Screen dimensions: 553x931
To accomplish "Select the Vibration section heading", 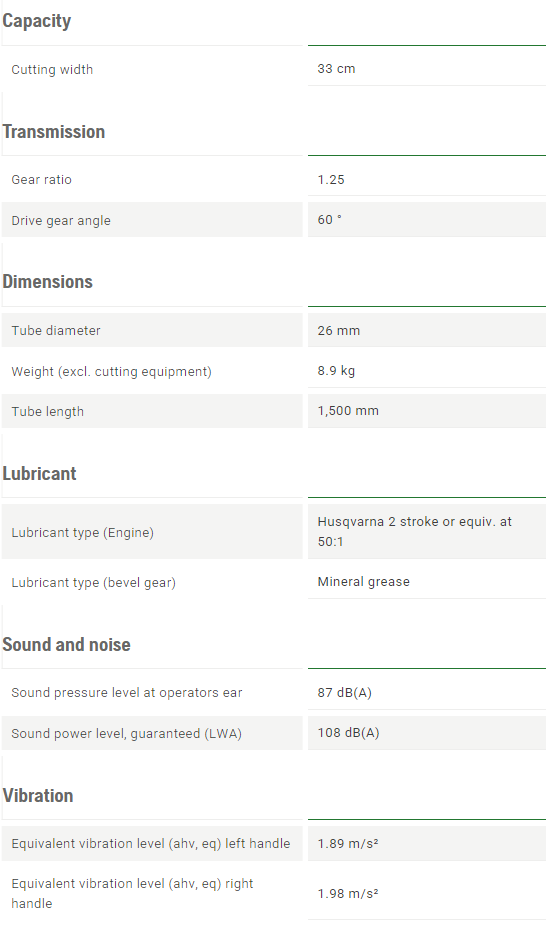I will [x=38, y=796].
